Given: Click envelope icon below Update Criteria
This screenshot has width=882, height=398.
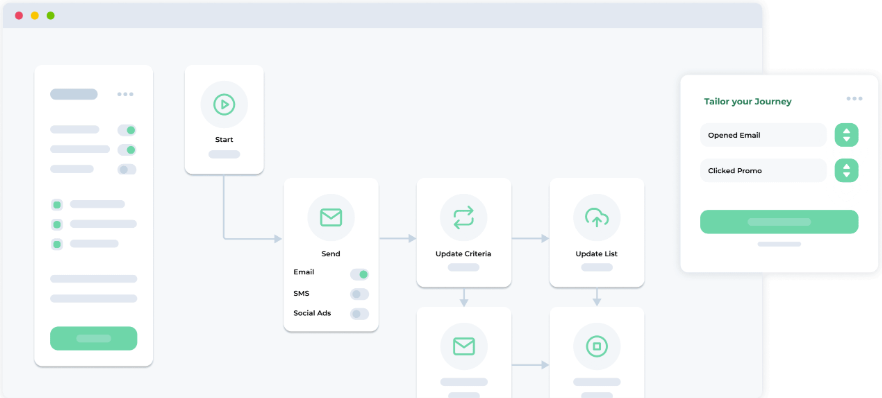Looking at the screenshot, I should click(464, 346).
